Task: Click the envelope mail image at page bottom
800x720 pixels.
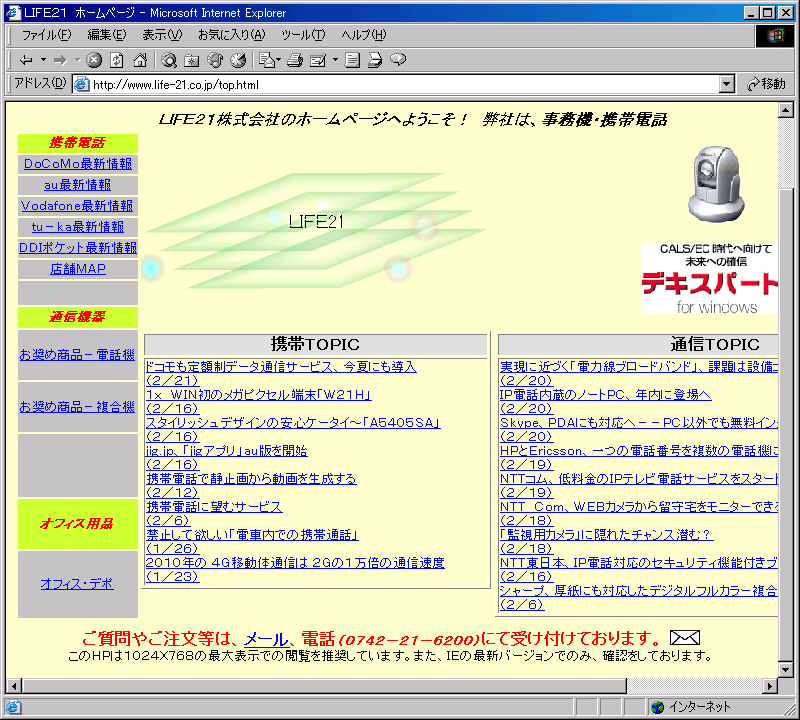Action: point(685,637)
